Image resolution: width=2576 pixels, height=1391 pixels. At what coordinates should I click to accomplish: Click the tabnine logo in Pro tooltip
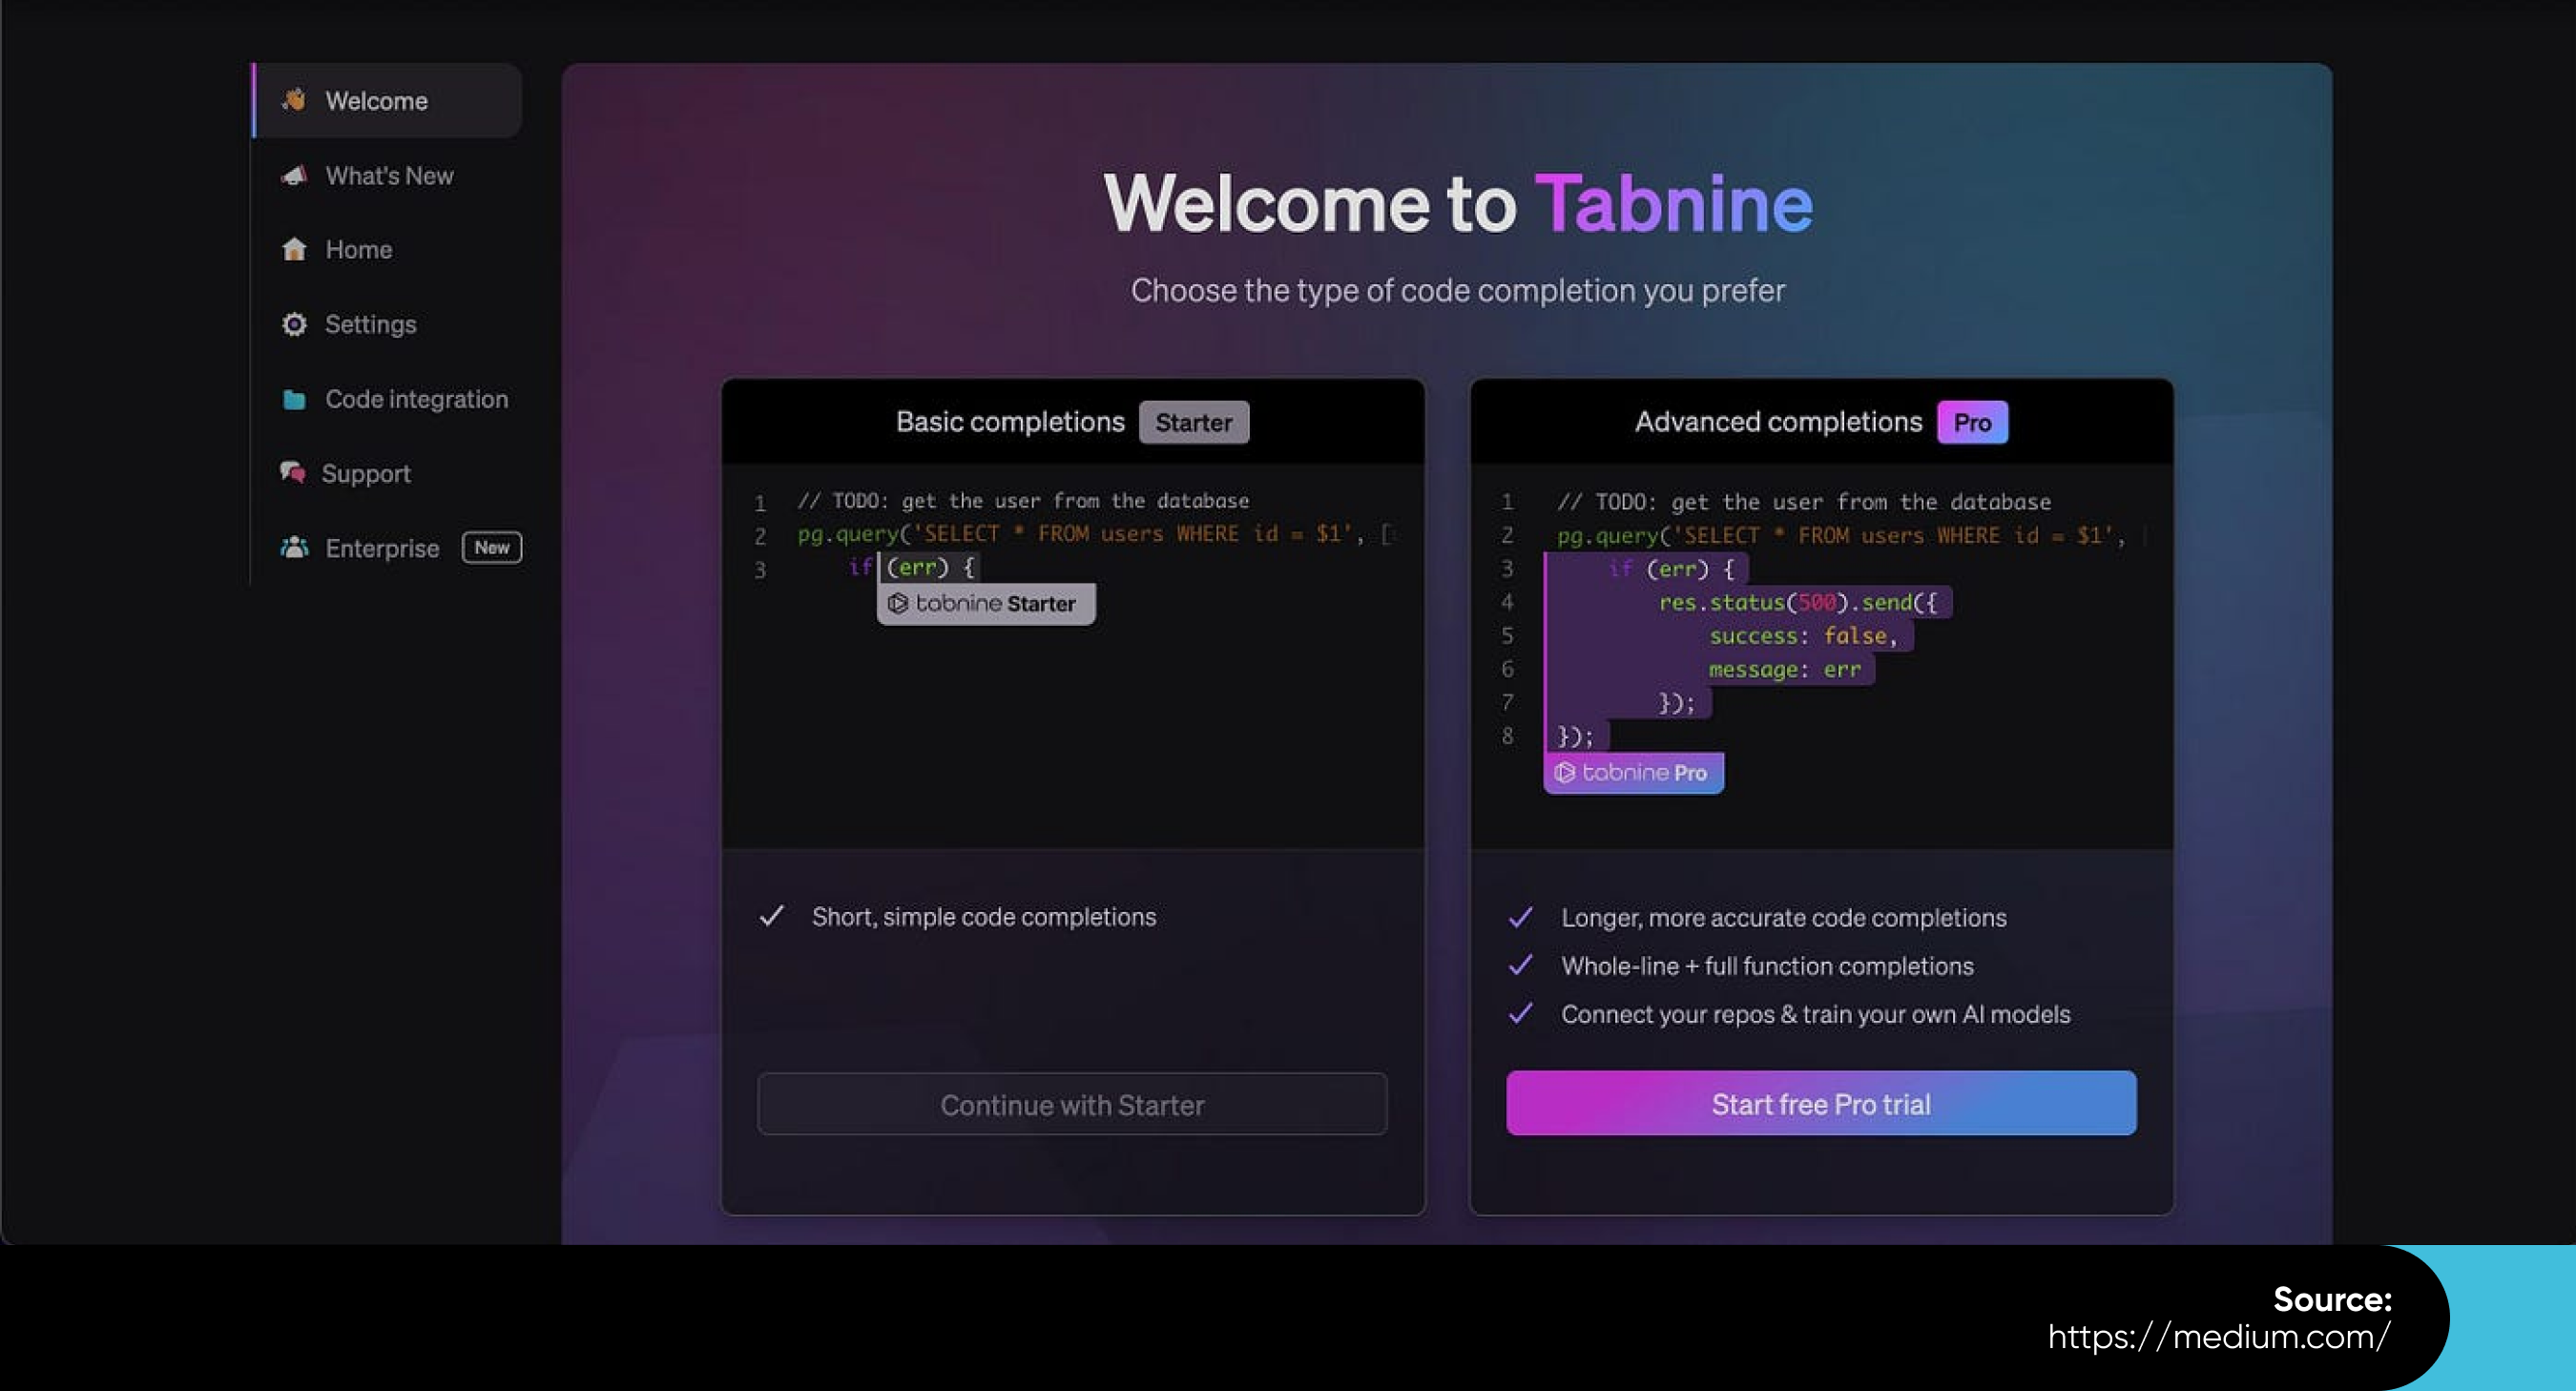[1564, 772]
